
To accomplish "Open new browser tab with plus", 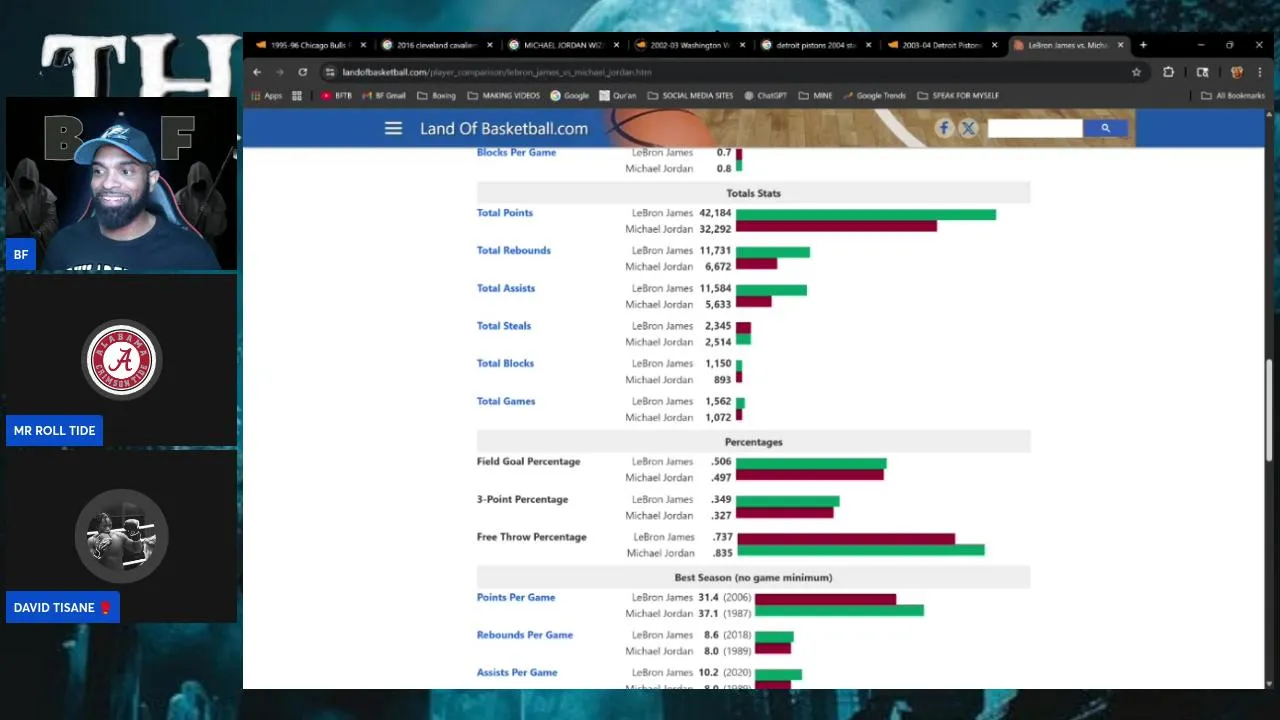I will [1143, 45].
